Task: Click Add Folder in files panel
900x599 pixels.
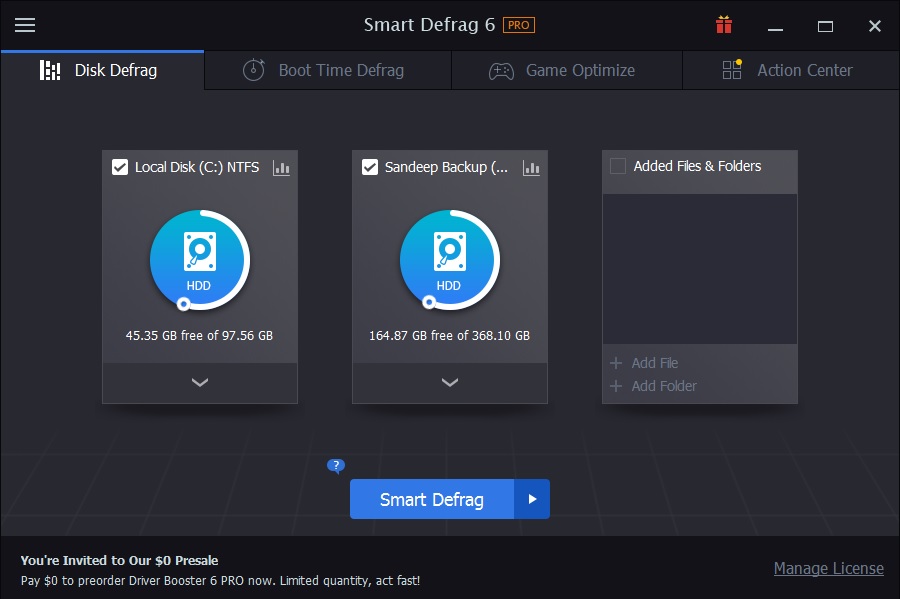Action: tap(664, 386)
